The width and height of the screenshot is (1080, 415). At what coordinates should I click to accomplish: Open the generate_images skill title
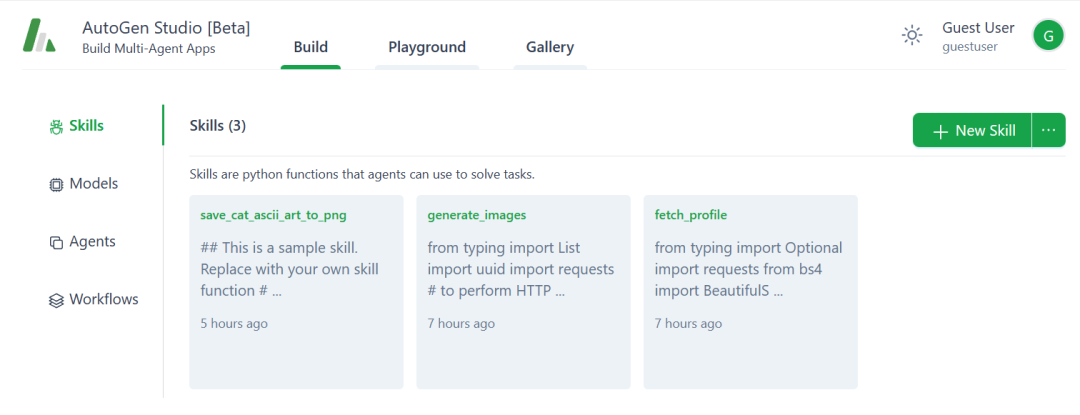point(477,215)
